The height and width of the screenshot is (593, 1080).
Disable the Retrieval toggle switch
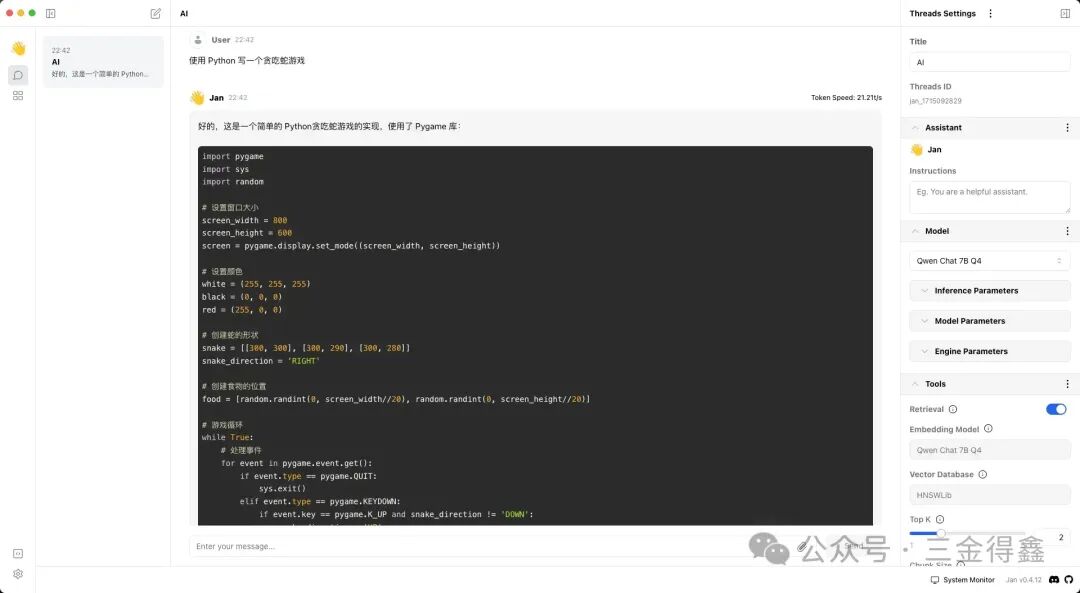[x=1056, y=409]
